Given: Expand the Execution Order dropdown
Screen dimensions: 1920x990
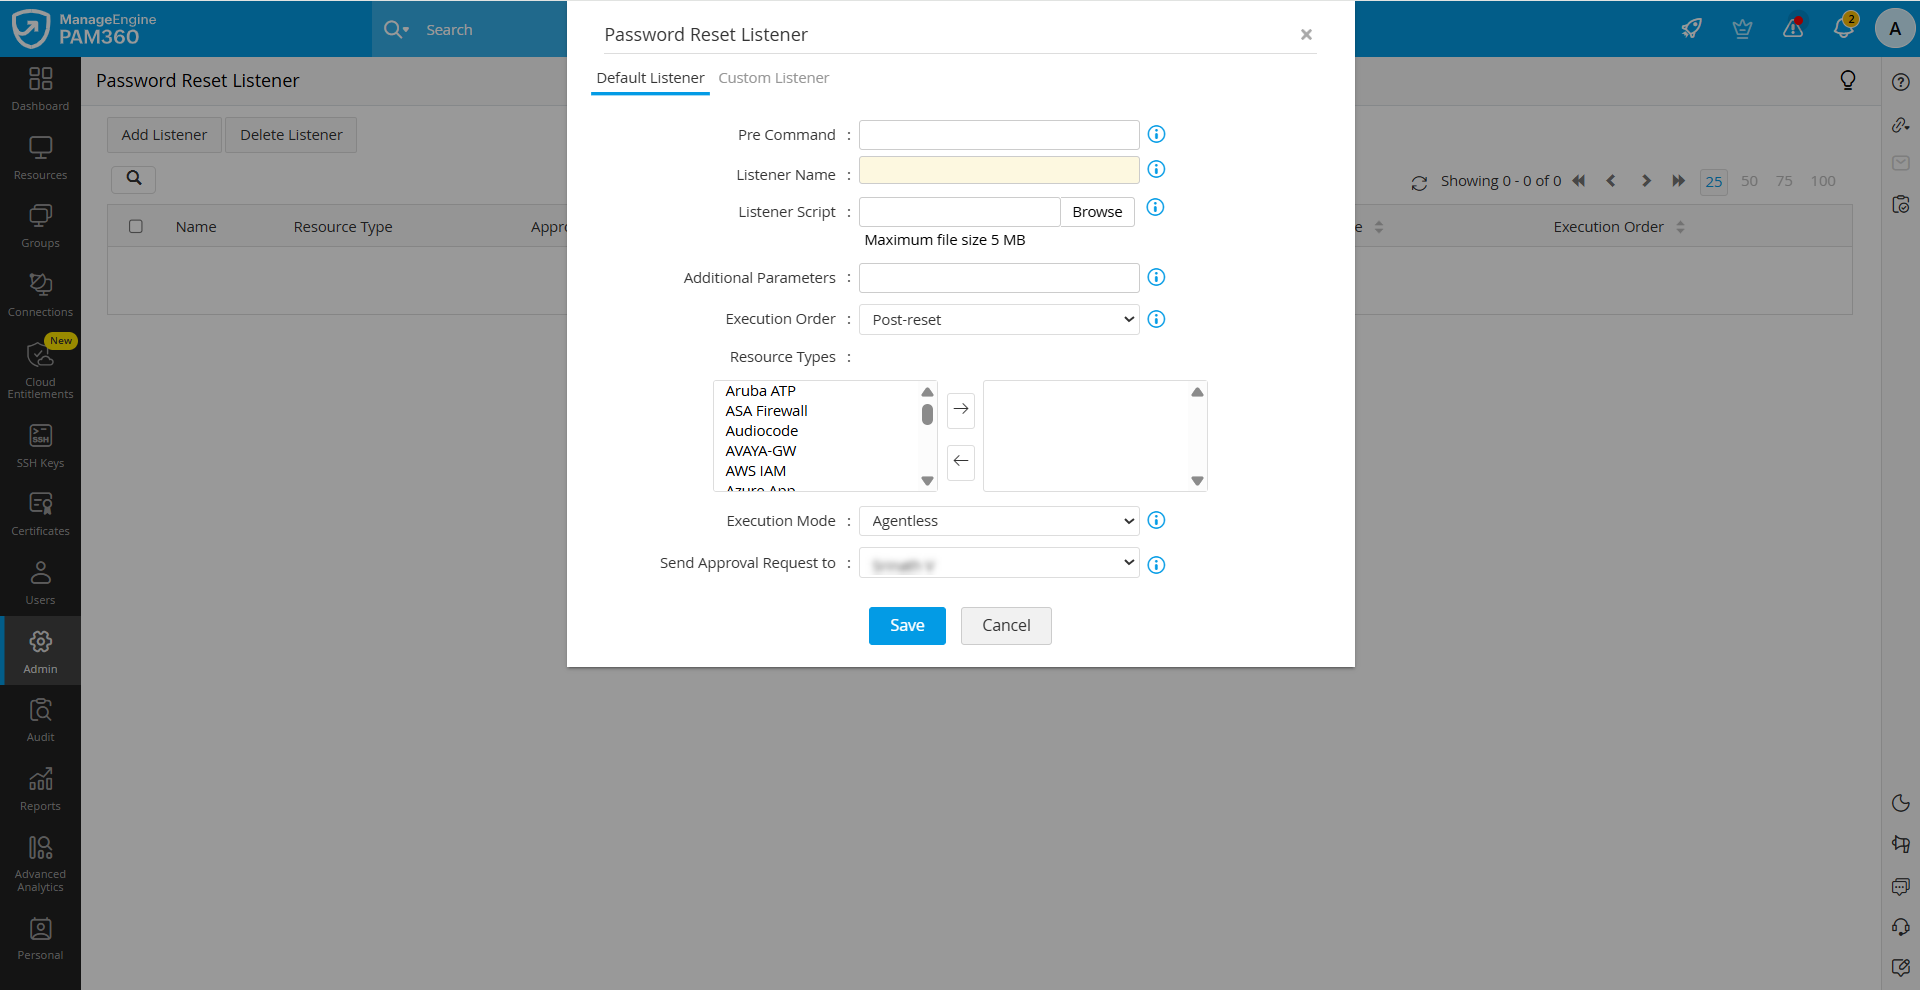Looking at the screenshot, I should pos(998,320).
